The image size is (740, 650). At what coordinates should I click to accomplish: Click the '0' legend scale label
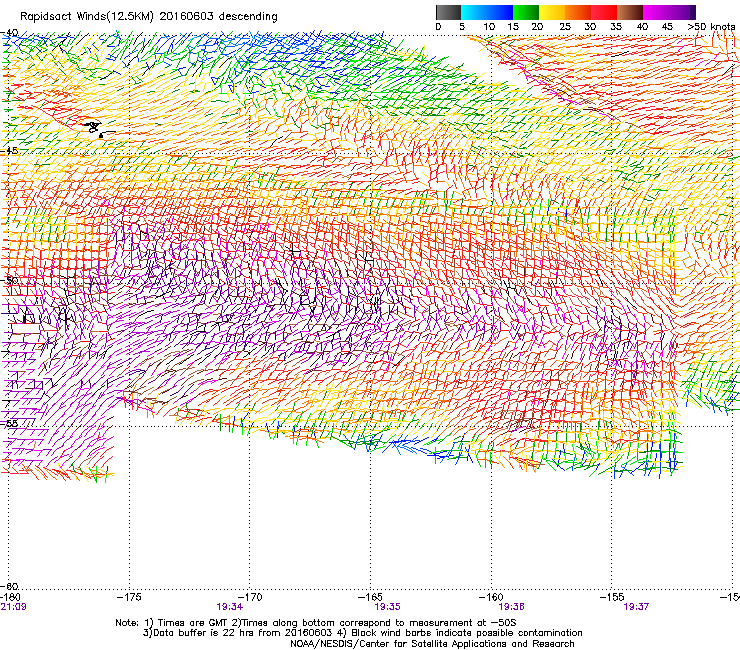tap(438, 27)
